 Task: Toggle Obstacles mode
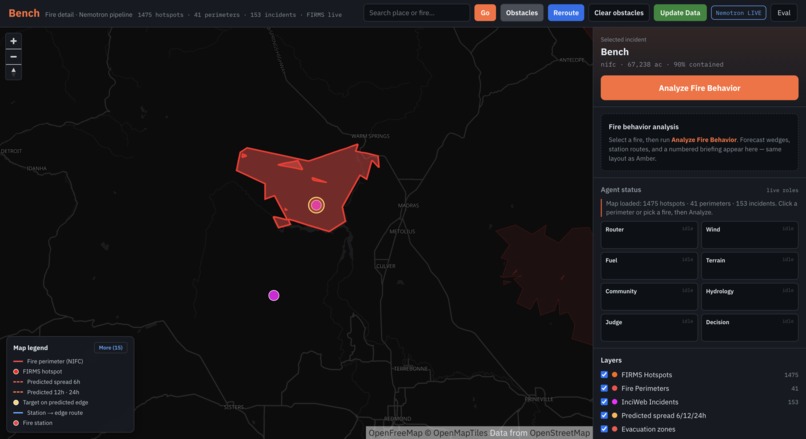(x=522, y=13)
